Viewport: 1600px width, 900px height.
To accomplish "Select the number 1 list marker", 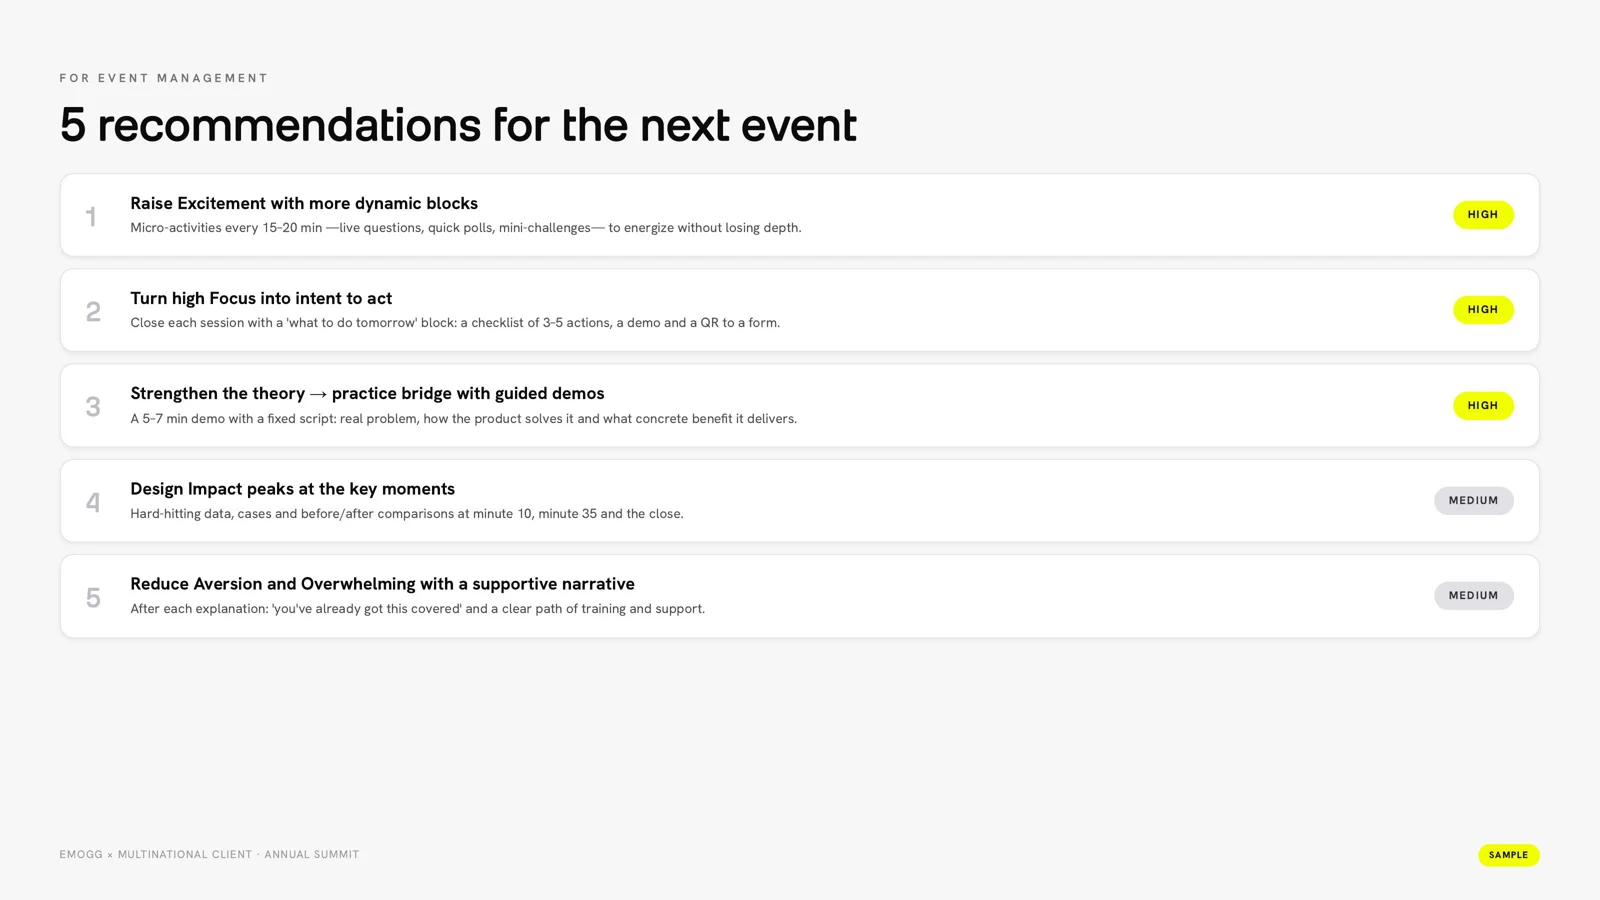I will click(x=91, y=217).
